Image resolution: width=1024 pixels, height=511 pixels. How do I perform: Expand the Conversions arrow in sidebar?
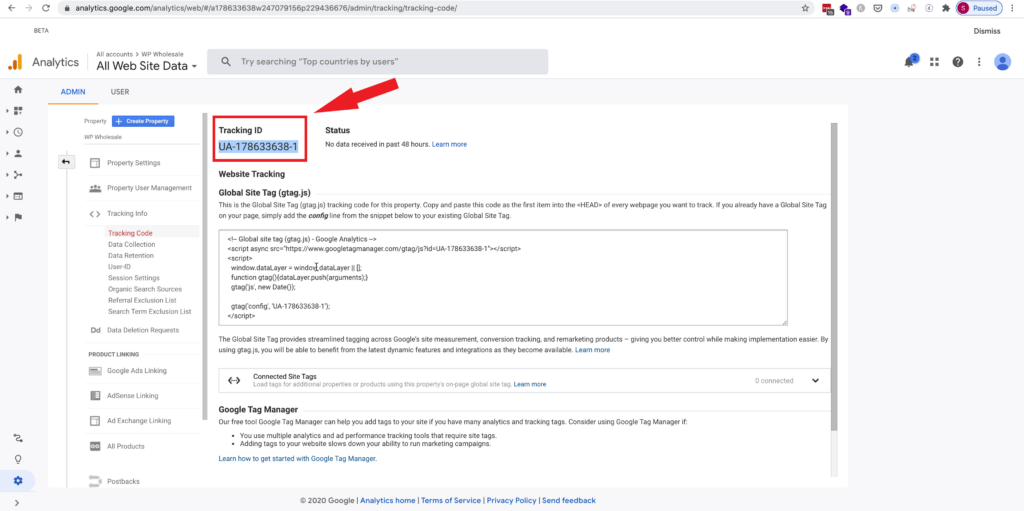[x=7, y=217]
